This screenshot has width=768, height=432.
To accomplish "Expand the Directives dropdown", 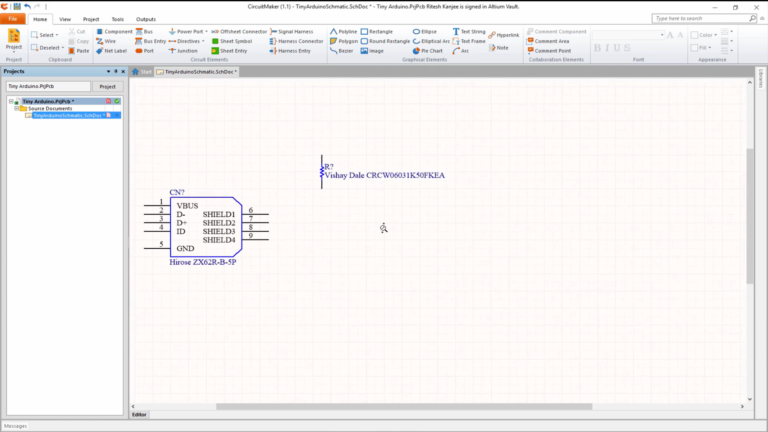I will click(203, 41).
